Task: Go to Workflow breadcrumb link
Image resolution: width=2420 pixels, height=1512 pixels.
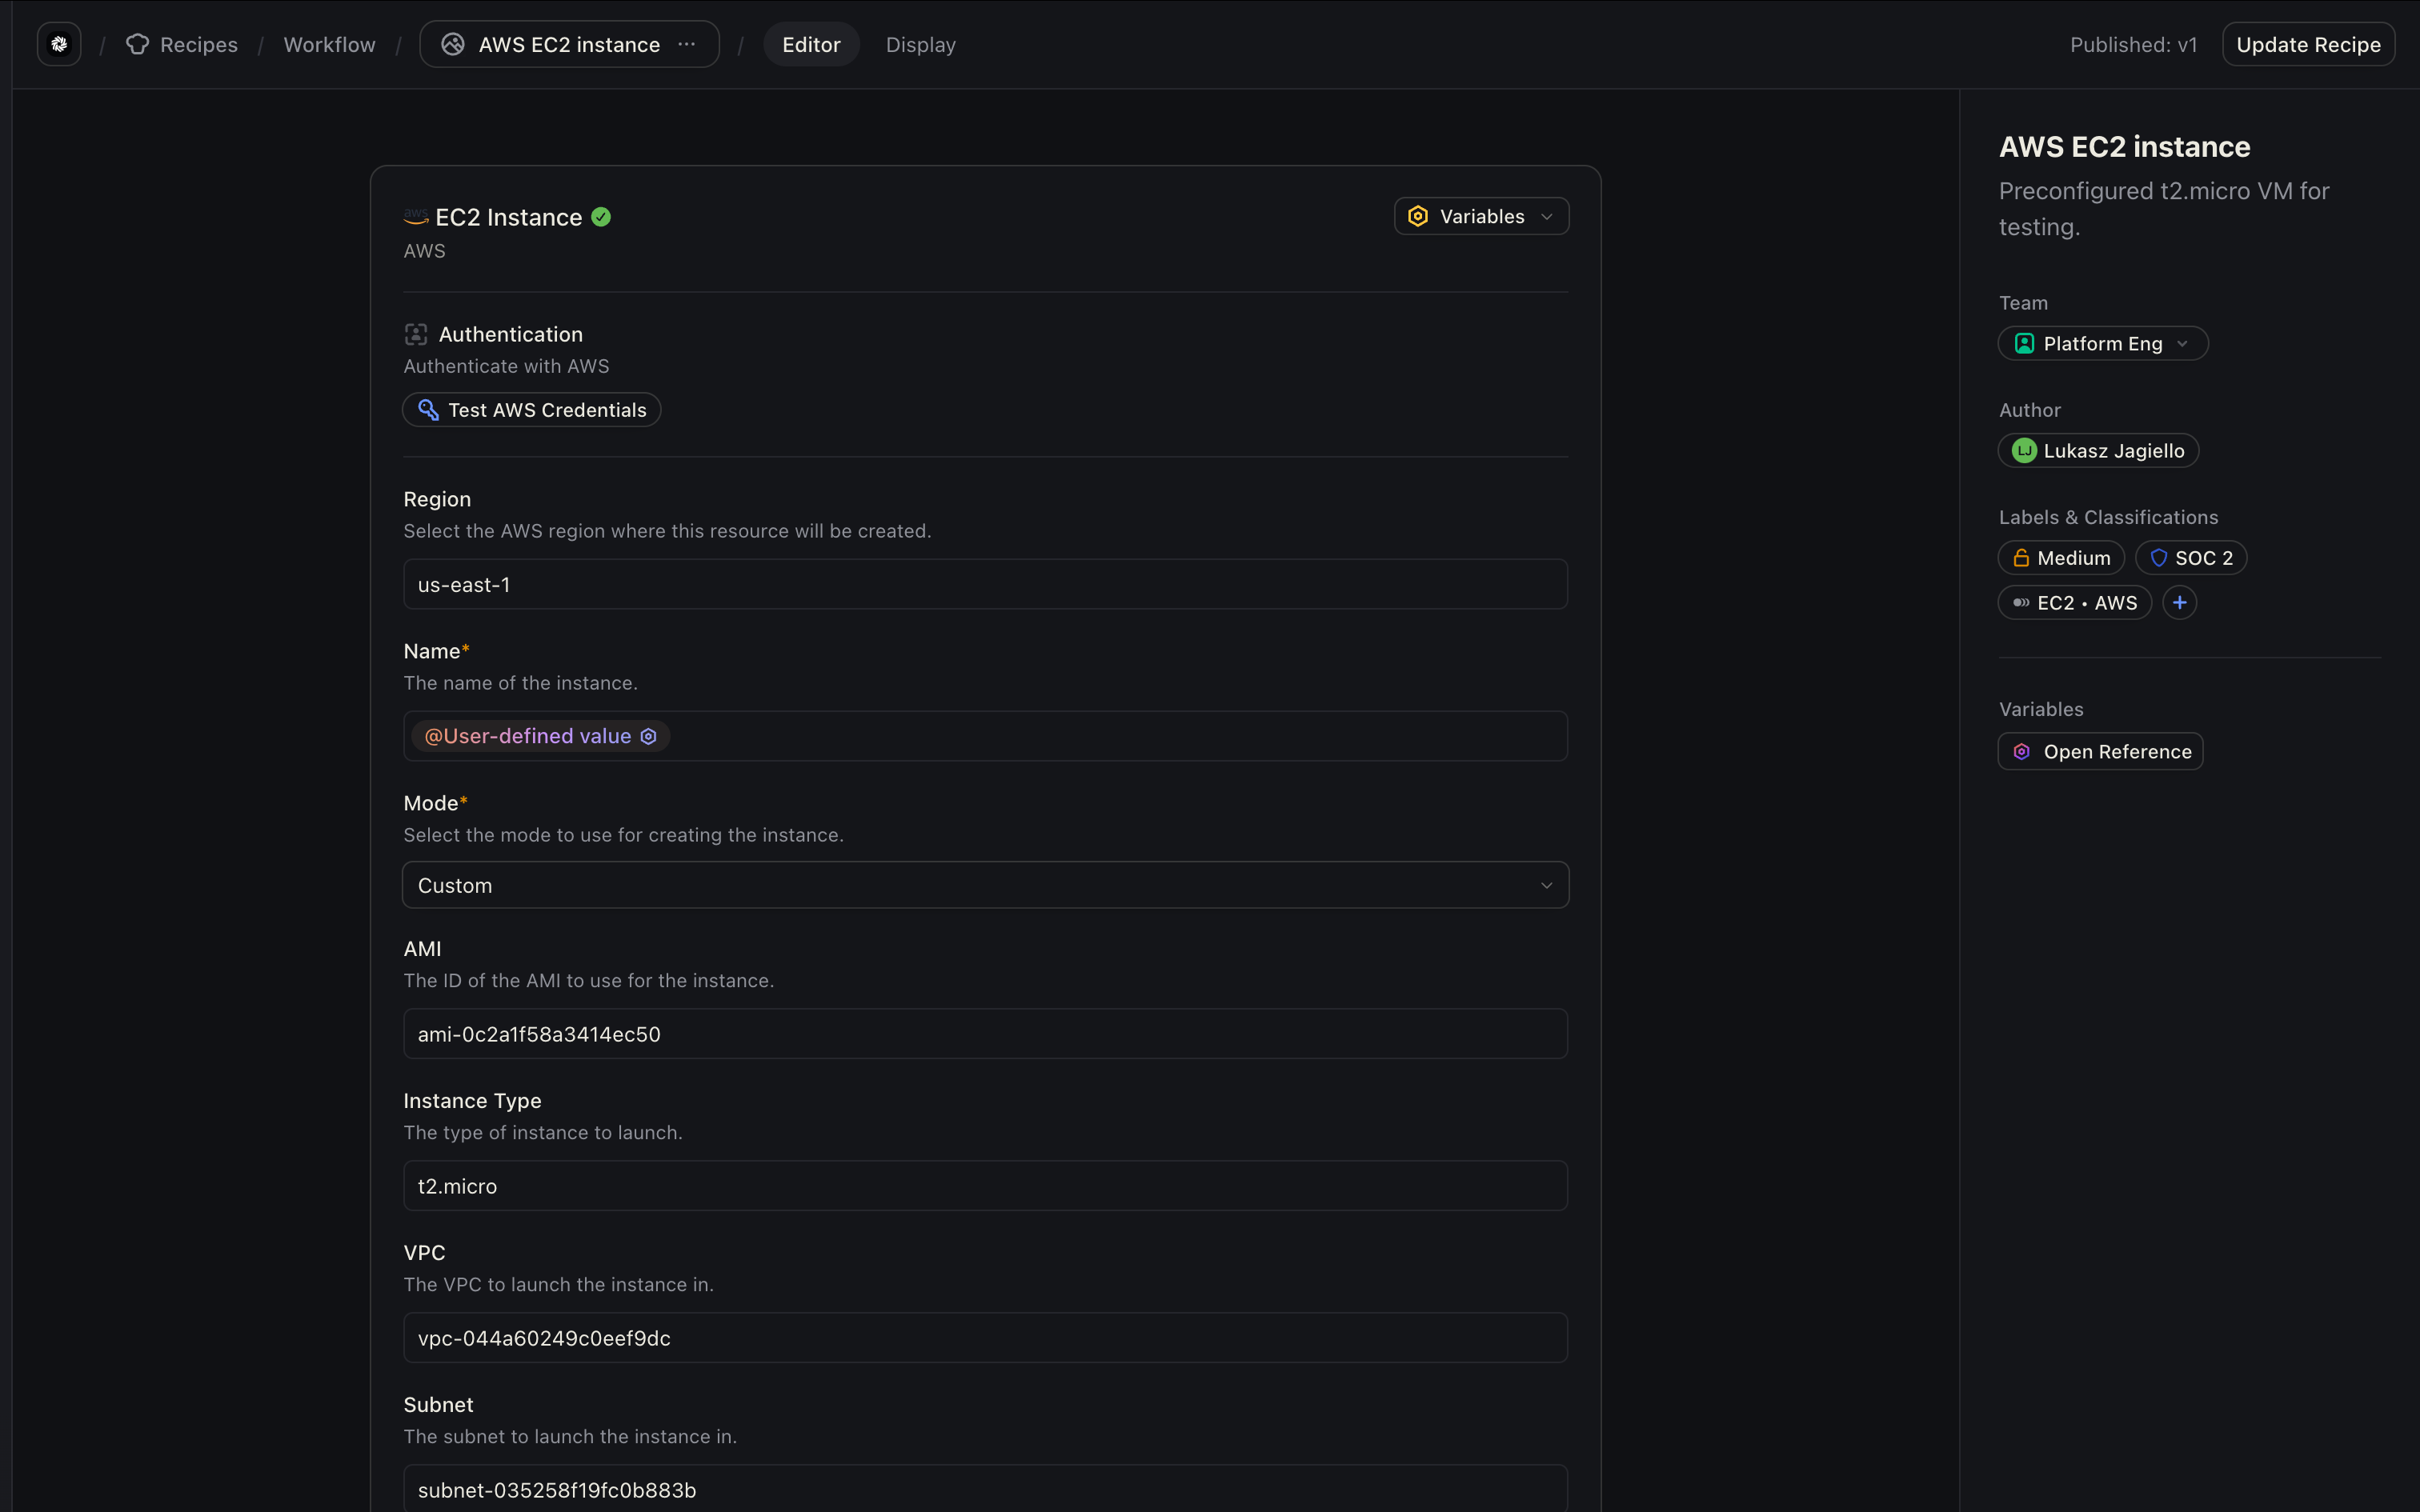Action: [x=329, y=45]
